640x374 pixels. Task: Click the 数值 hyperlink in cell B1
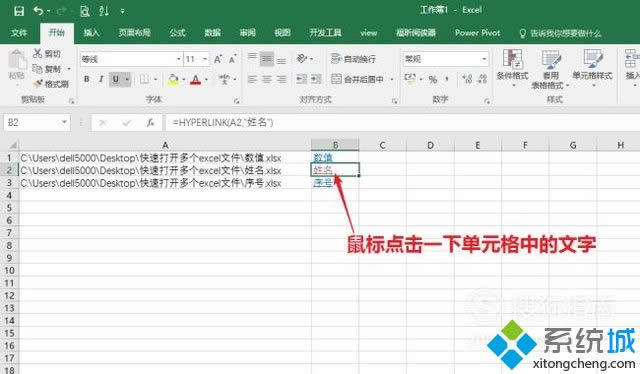coord(323,158)
